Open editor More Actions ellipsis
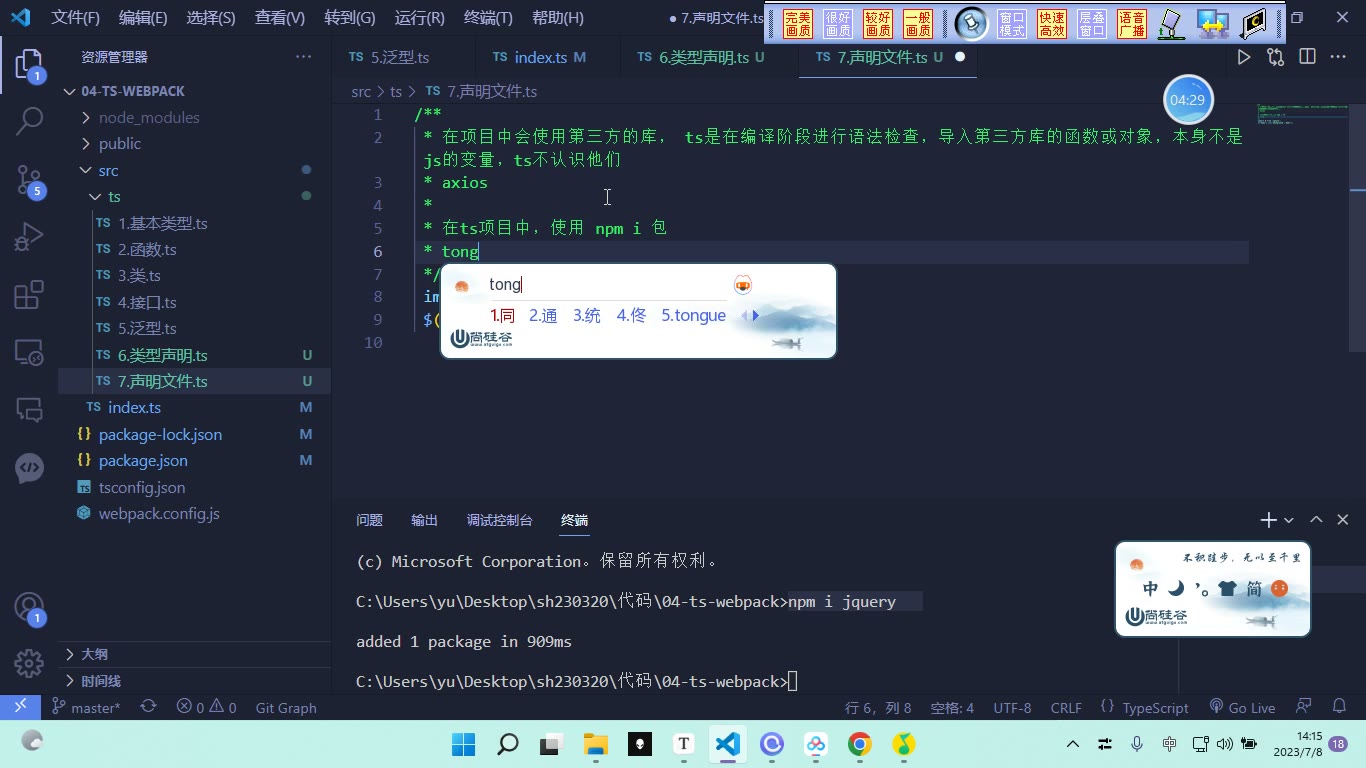The image size is (1366, 768). pyautogui.click(x=1338, y=57)
